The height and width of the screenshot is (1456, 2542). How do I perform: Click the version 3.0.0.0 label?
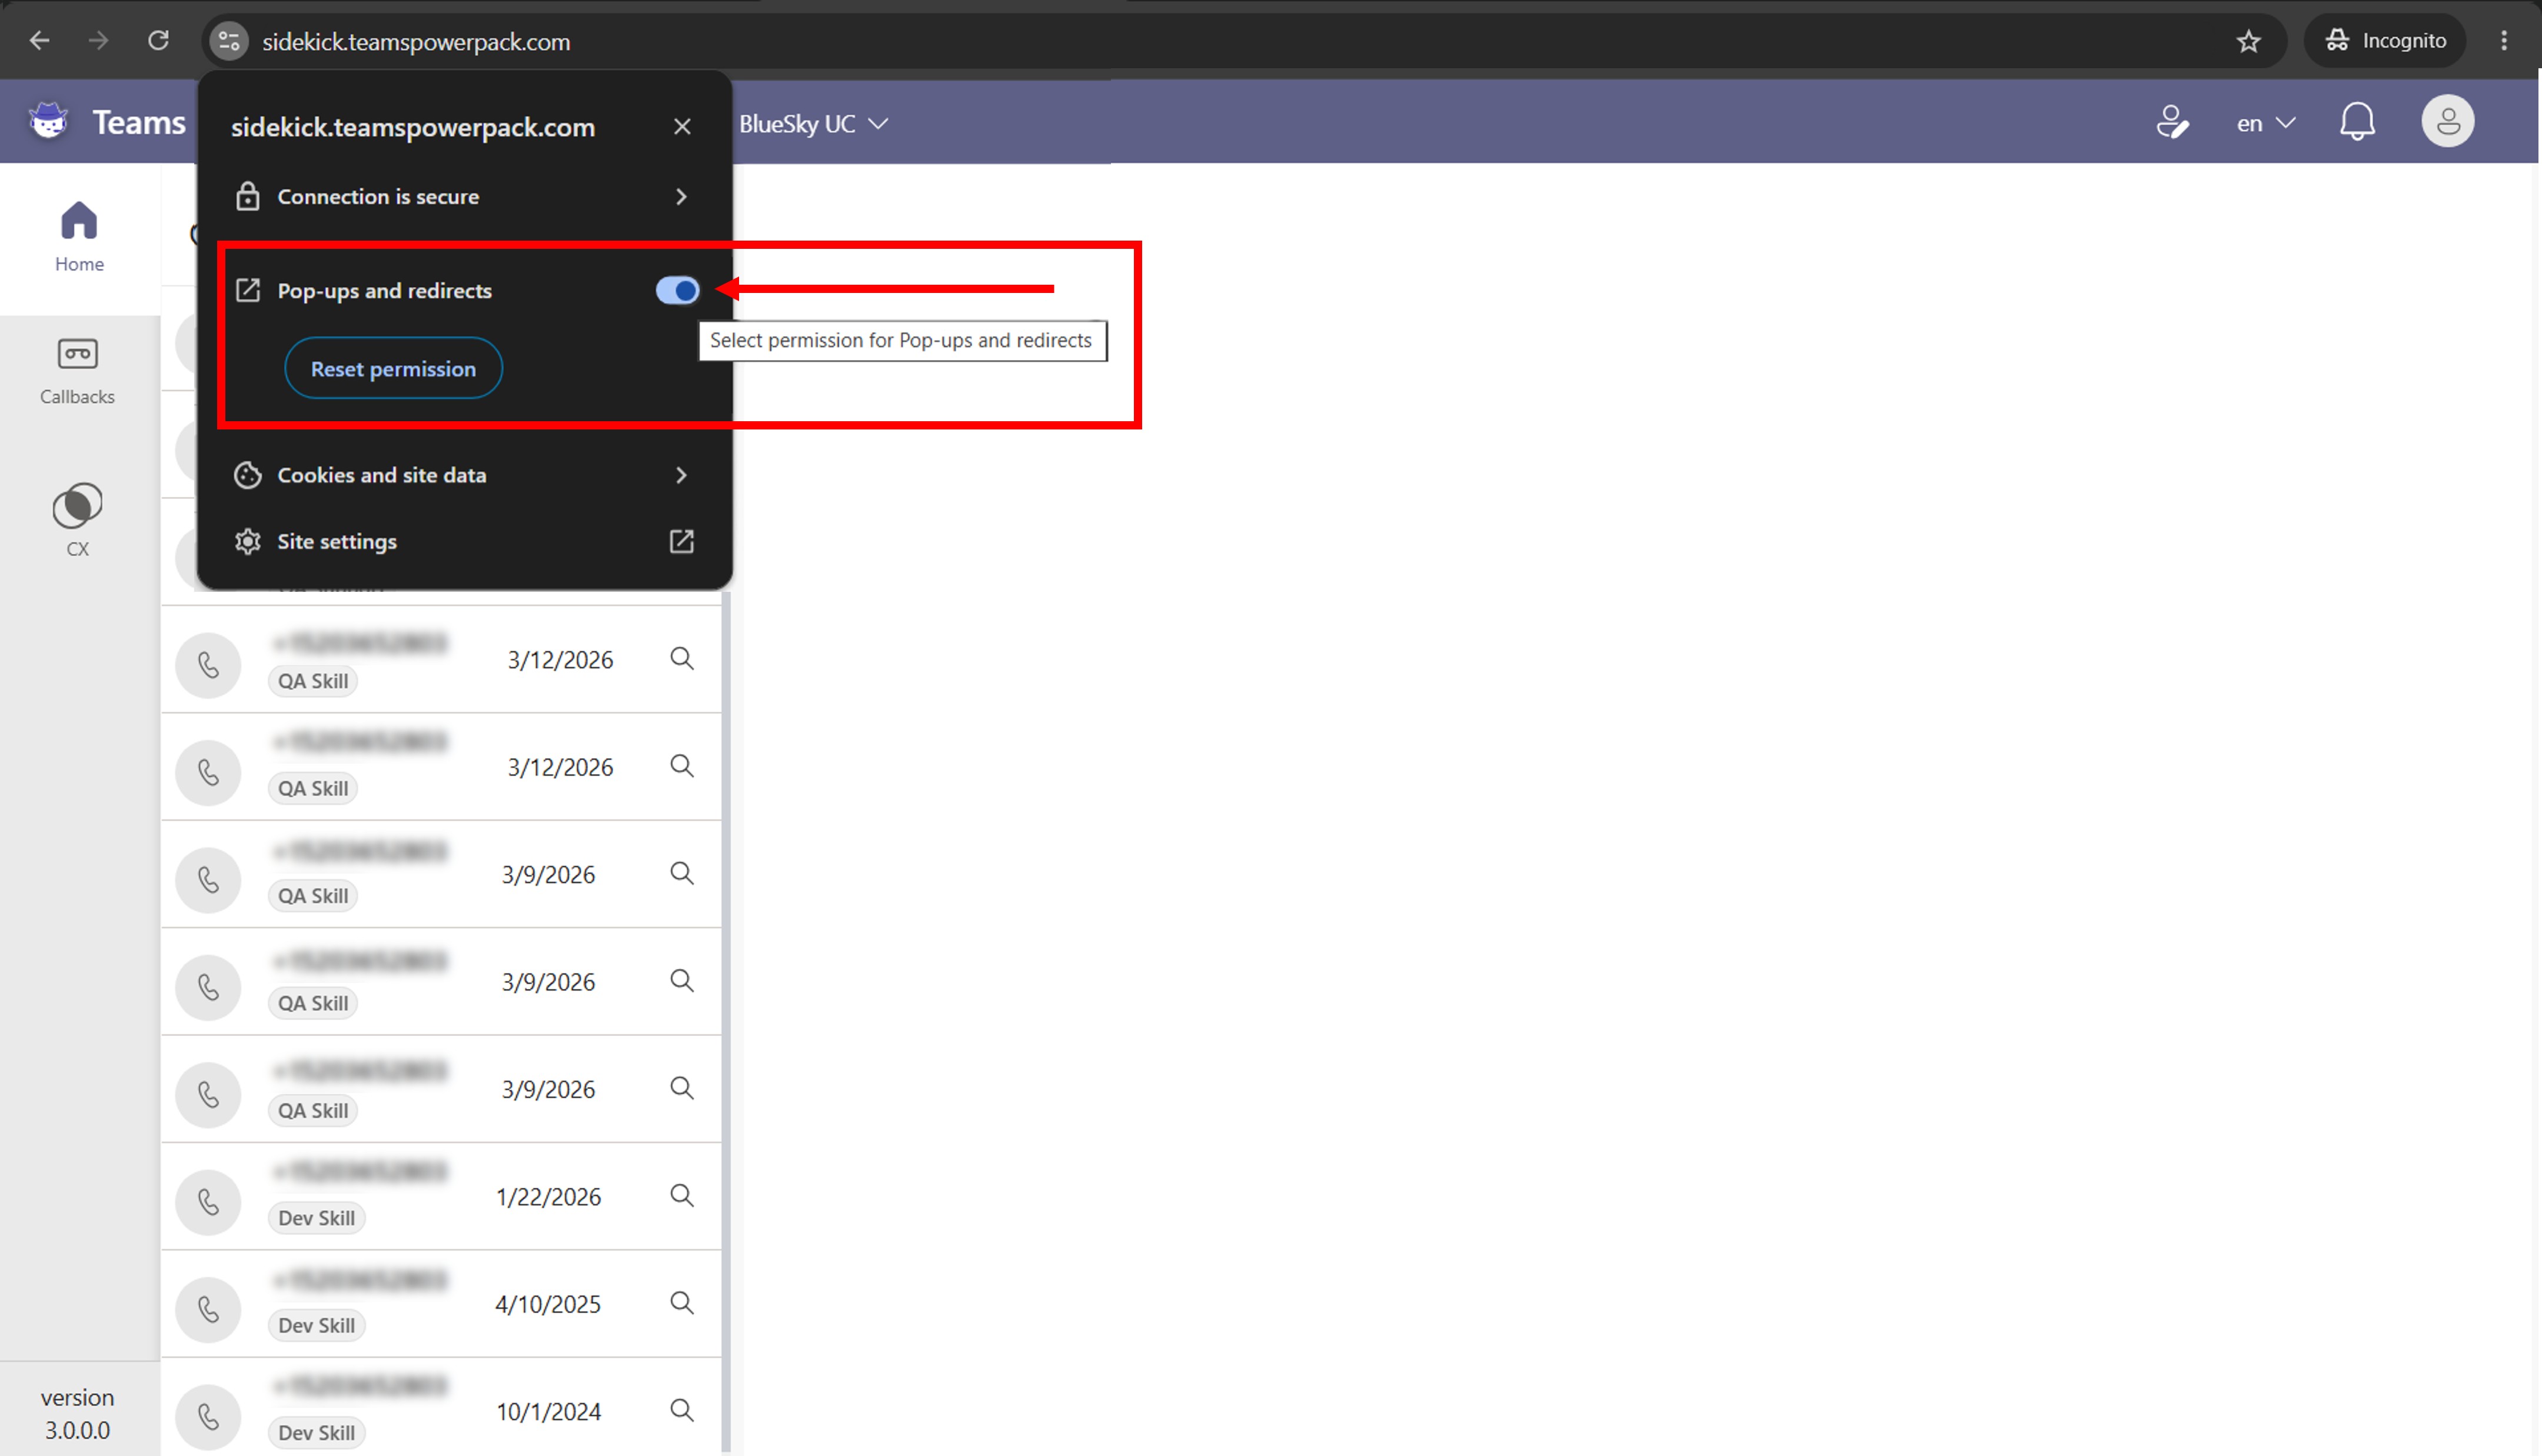(x=77, y=1414)
